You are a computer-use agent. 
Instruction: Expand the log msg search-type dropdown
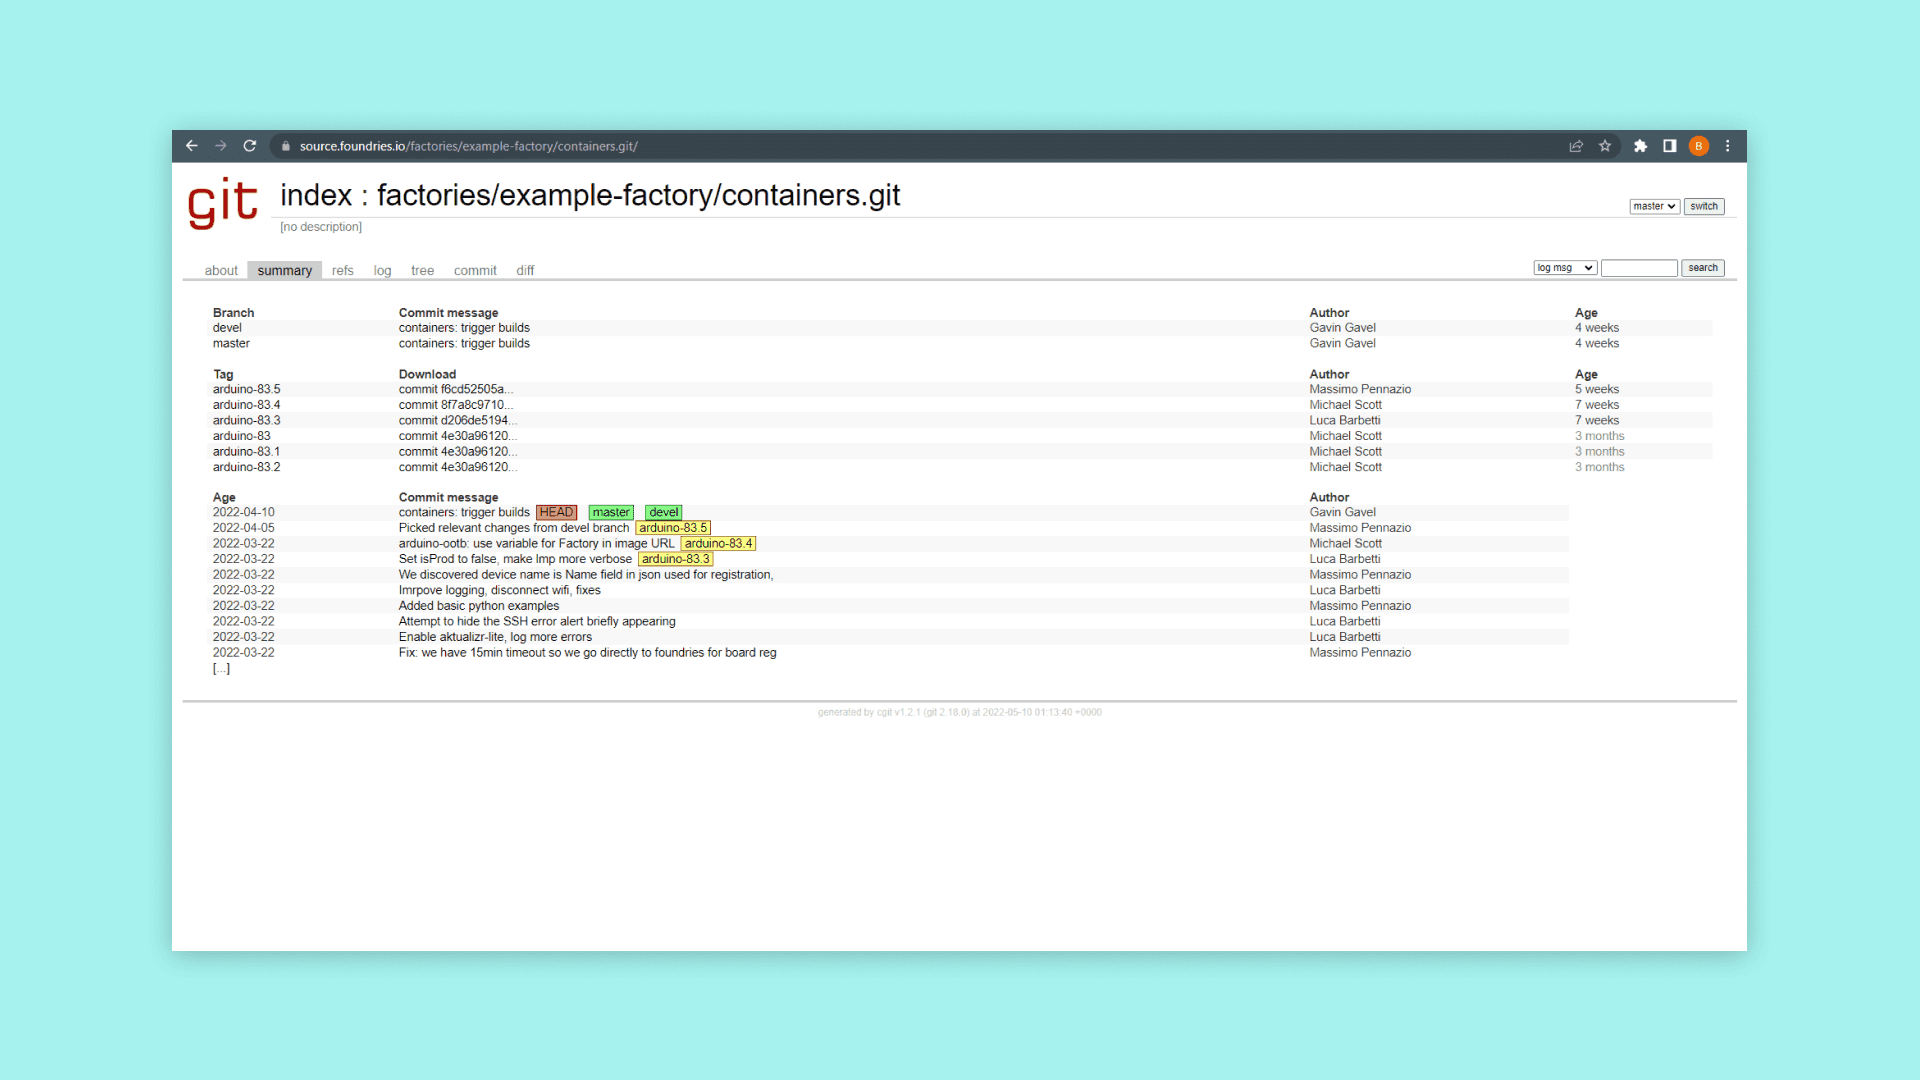point(1565,268)
